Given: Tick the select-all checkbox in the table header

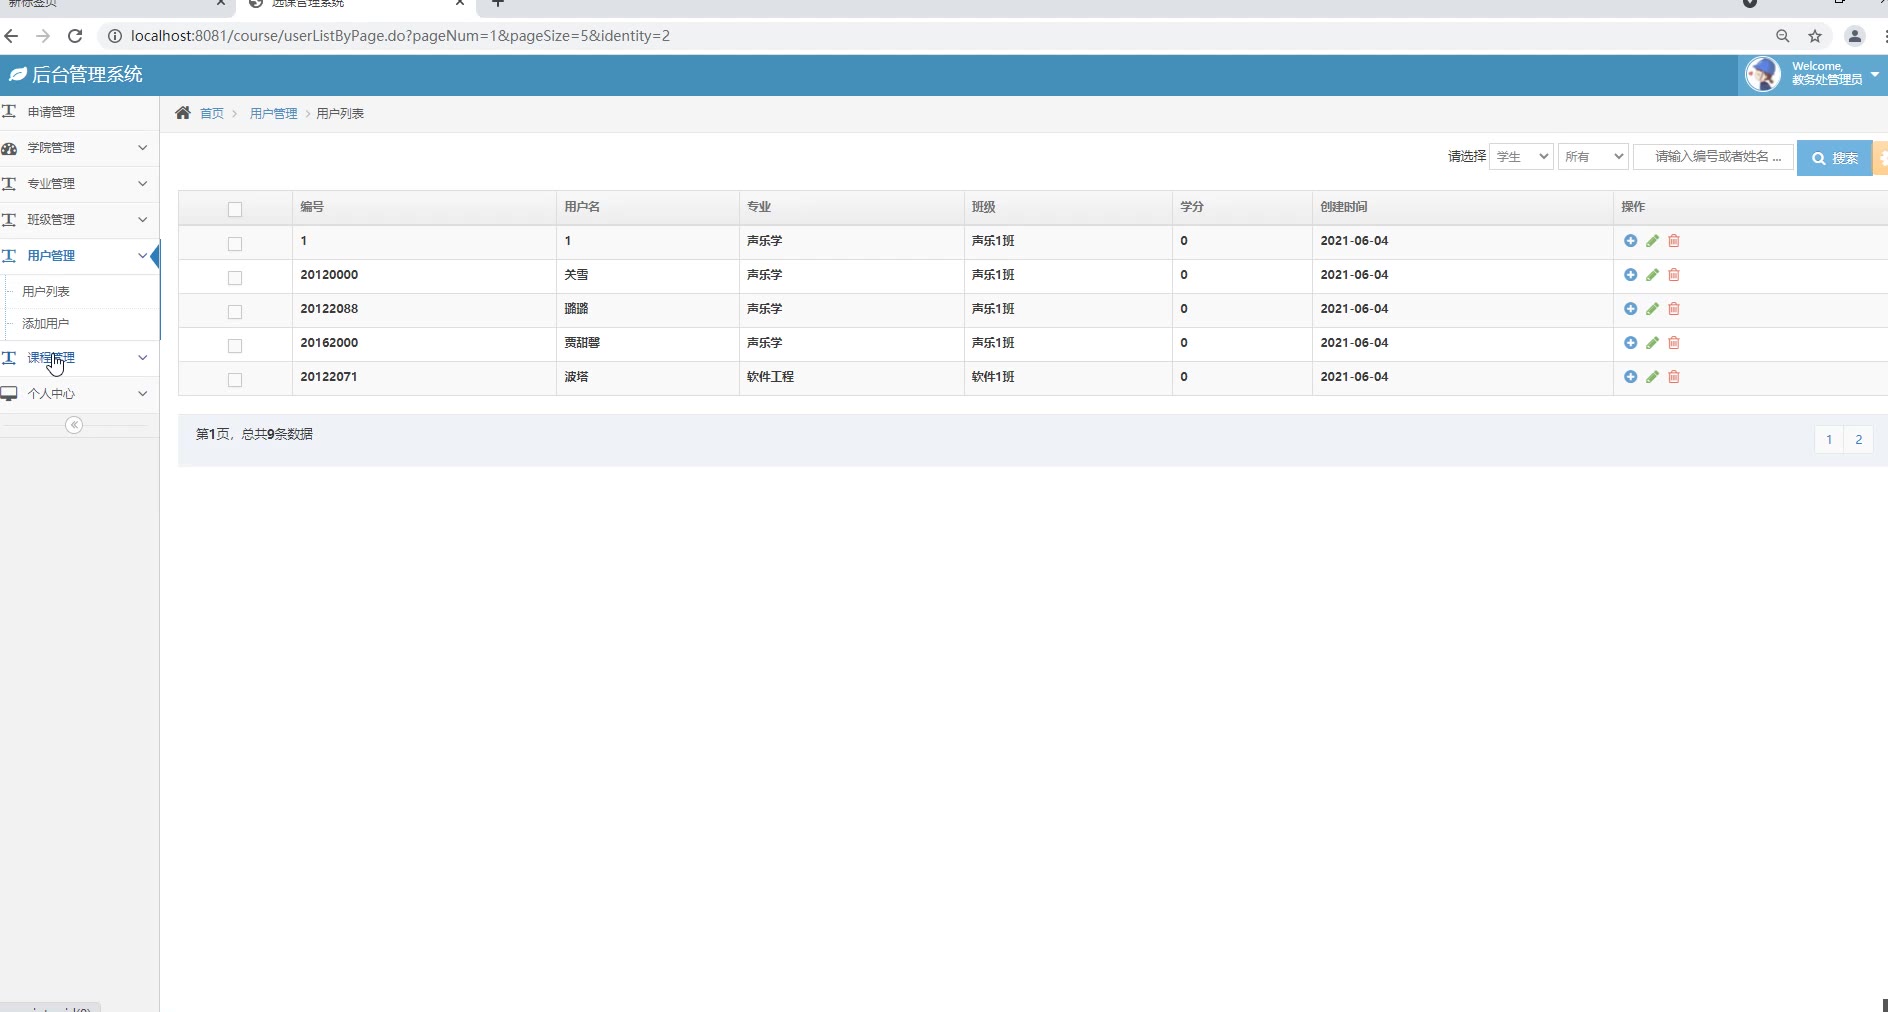Looking at the screenshot, I should [235, 209].
